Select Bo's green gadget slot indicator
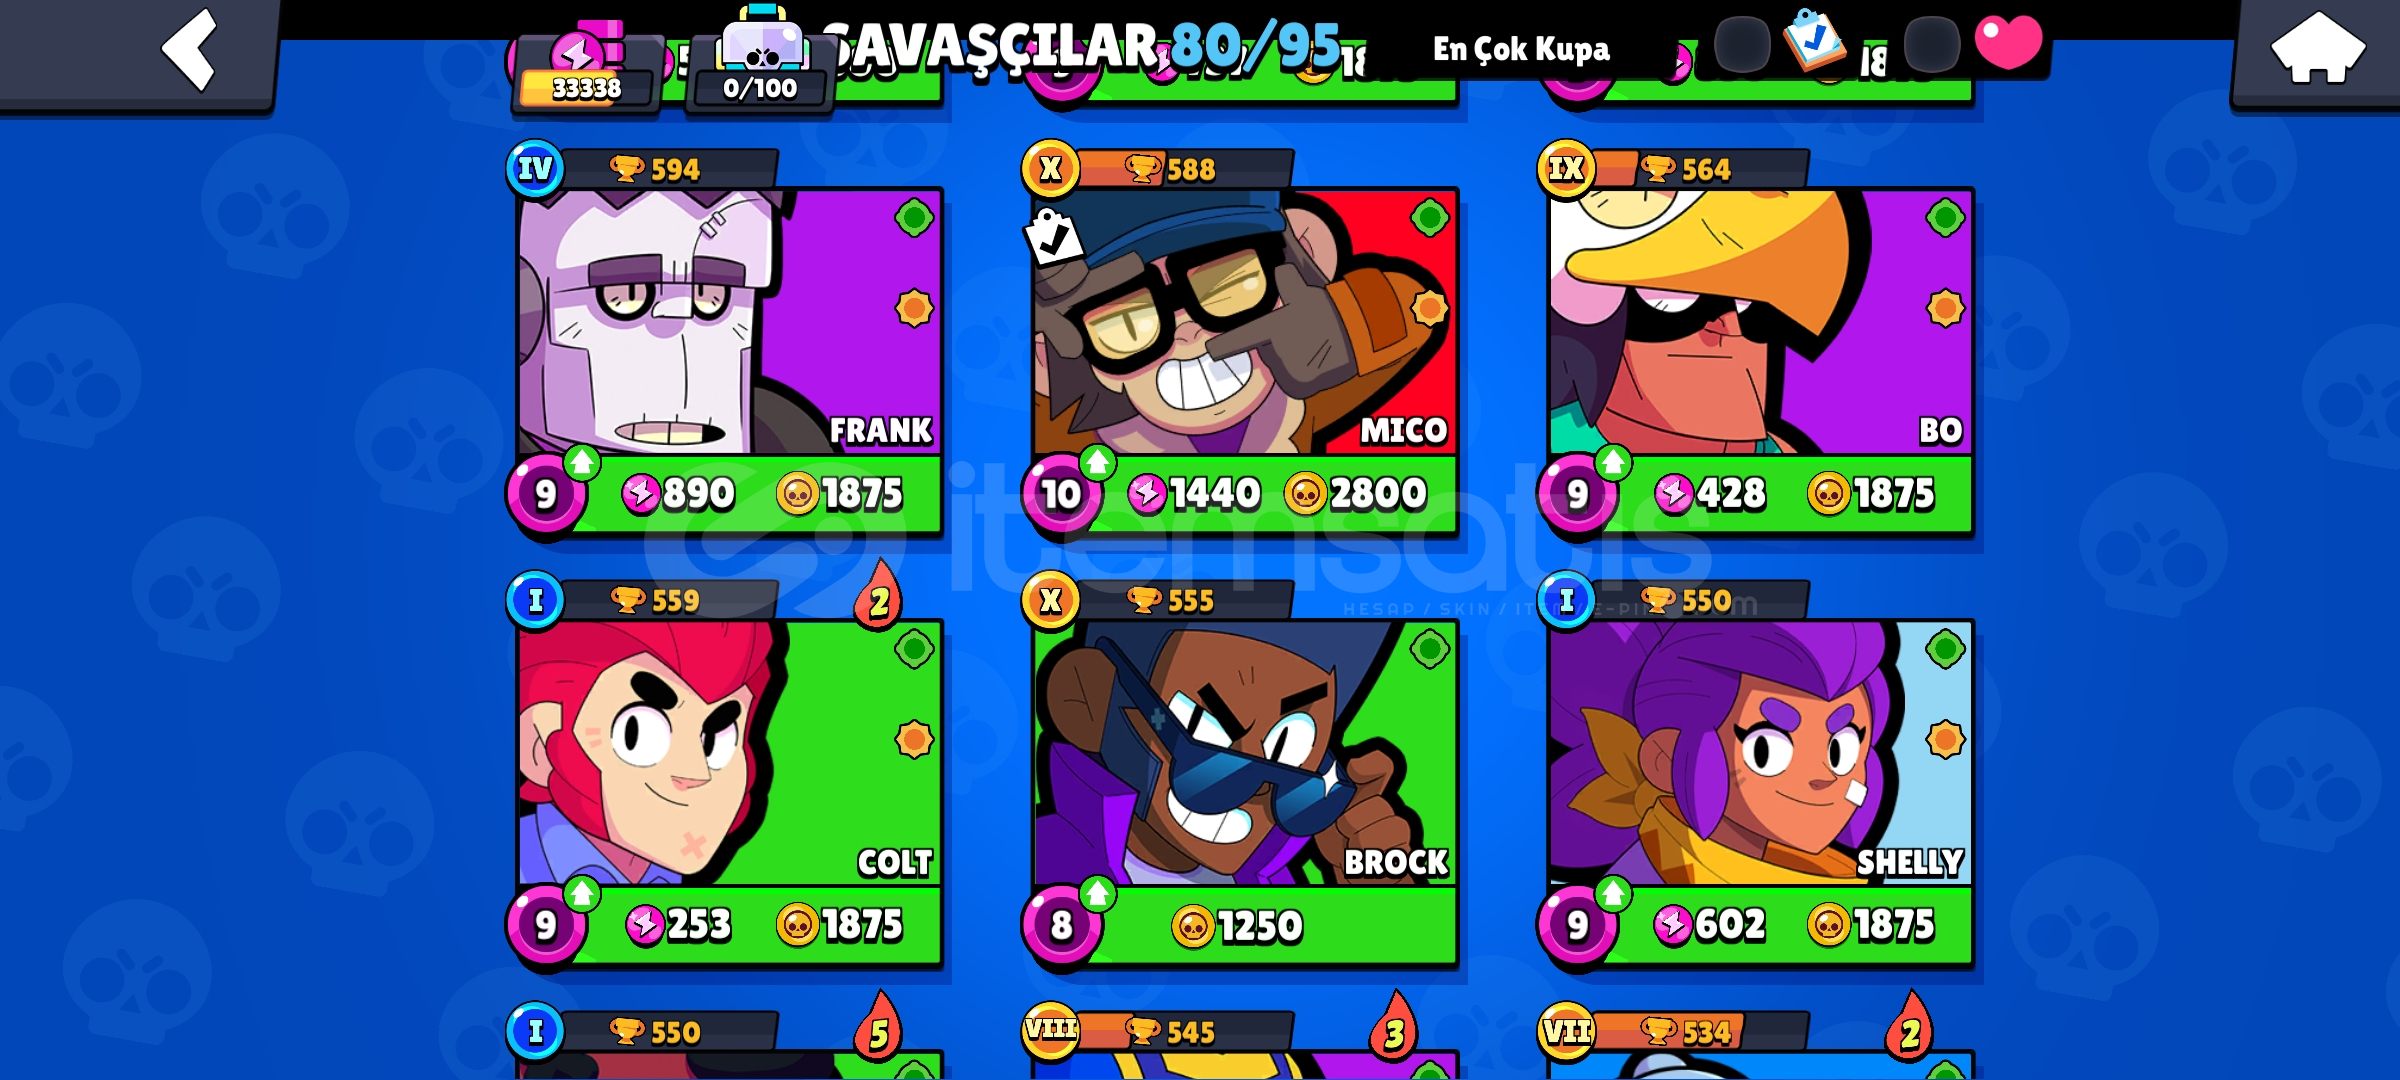The width and height of the screenshot is (2400, 1080). [x=1945, y=217]
